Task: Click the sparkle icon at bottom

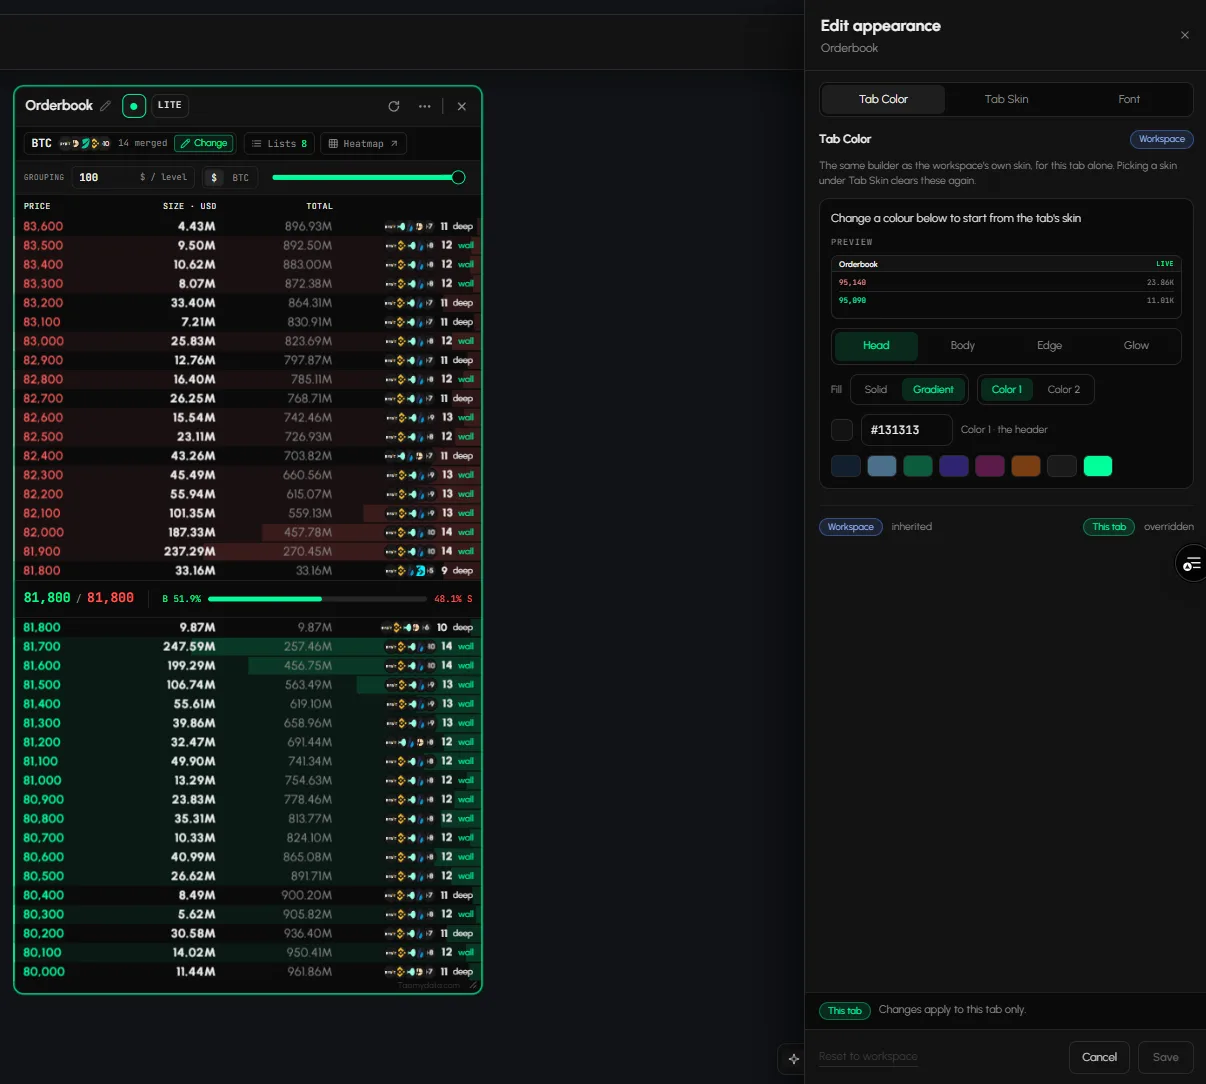Action: pyautogui.click(x=793, y=1059)
